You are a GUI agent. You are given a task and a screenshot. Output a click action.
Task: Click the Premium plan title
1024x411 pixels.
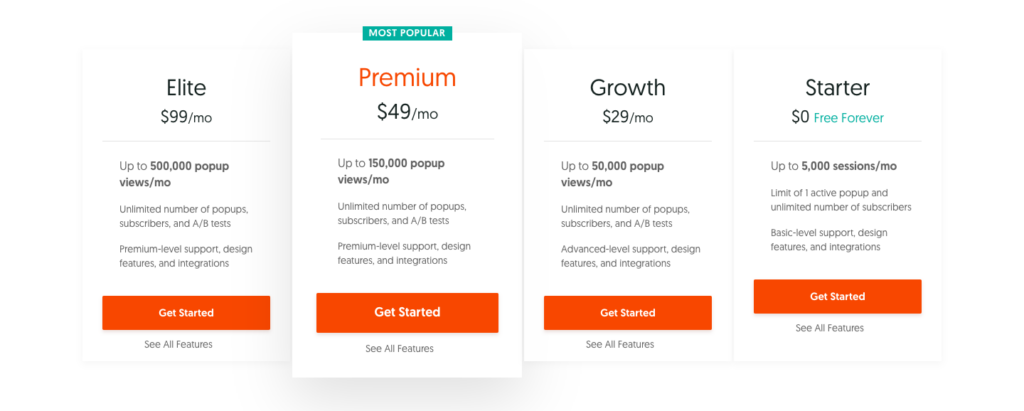(x=408, y=78)
